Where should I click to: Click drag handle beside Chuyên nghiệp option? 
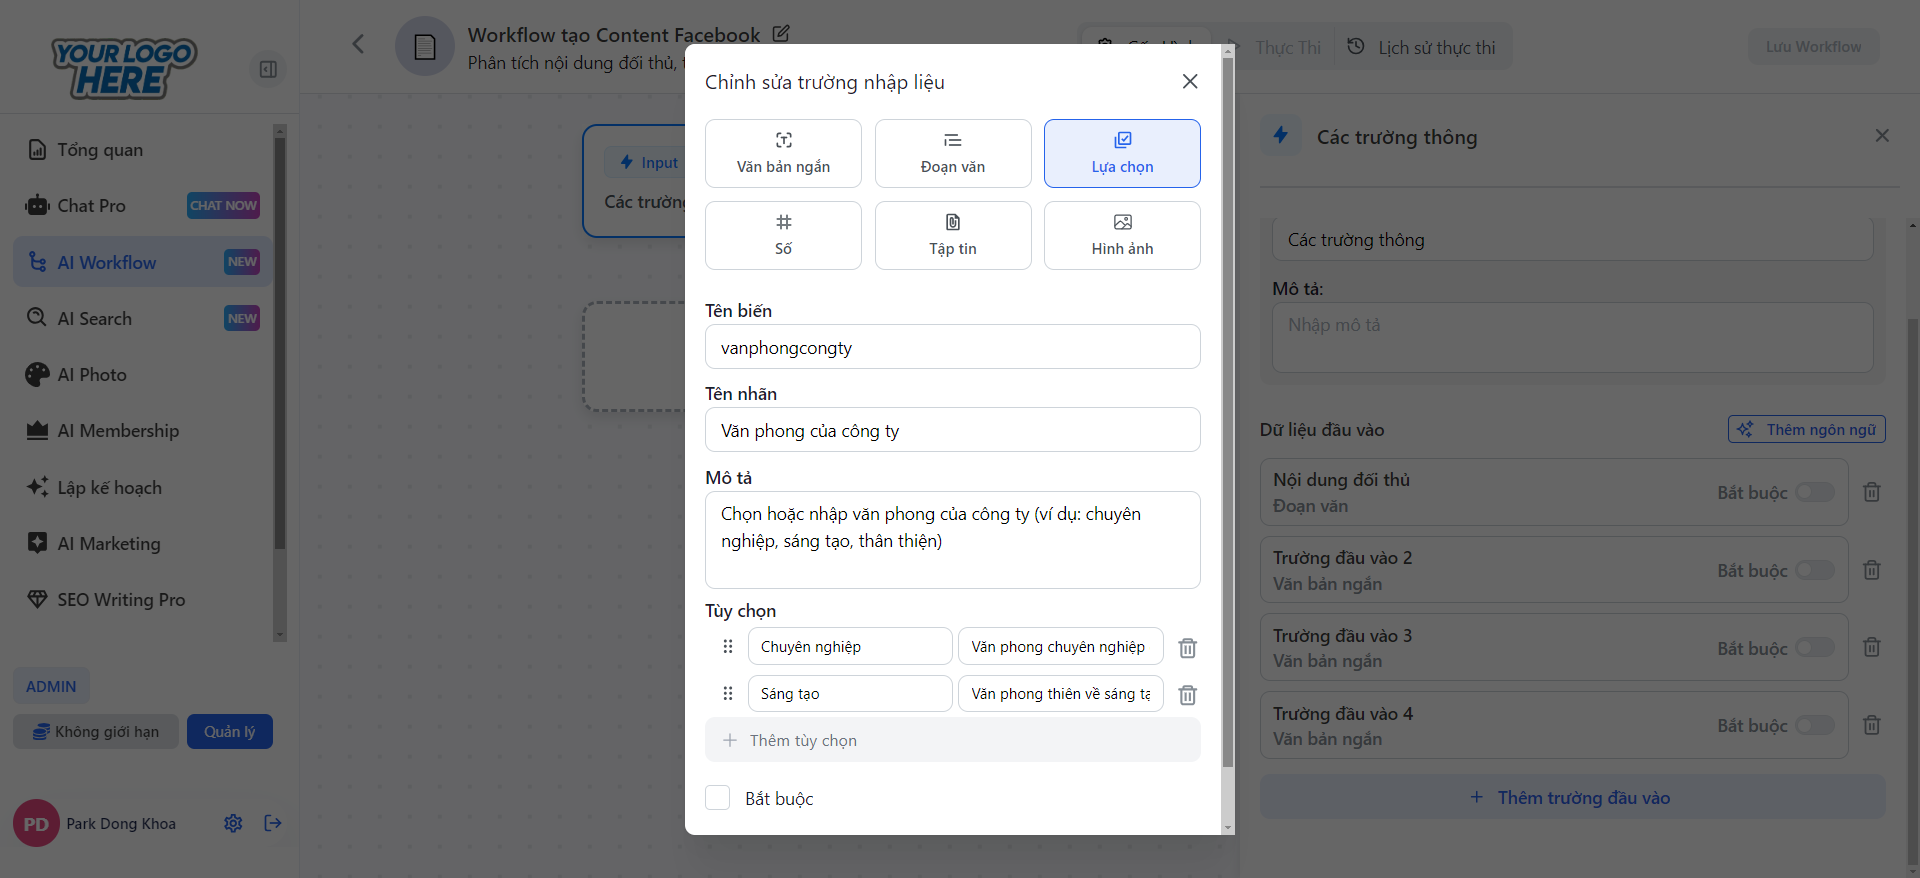click(728, 647)
